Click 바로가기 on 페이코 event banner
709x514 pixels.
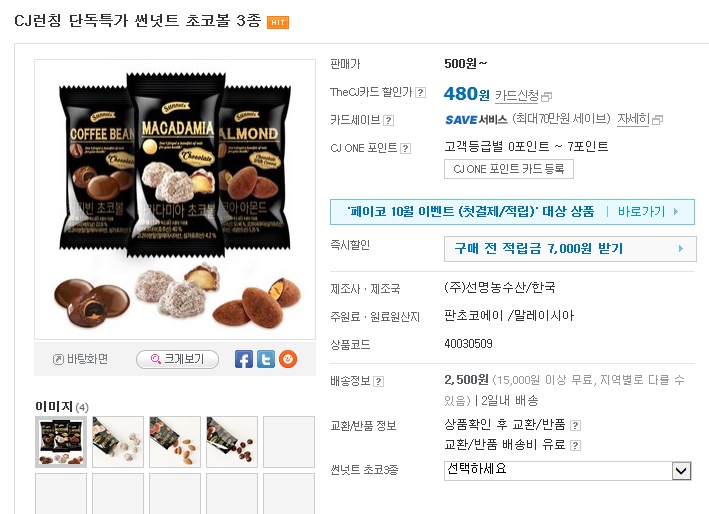648,212
